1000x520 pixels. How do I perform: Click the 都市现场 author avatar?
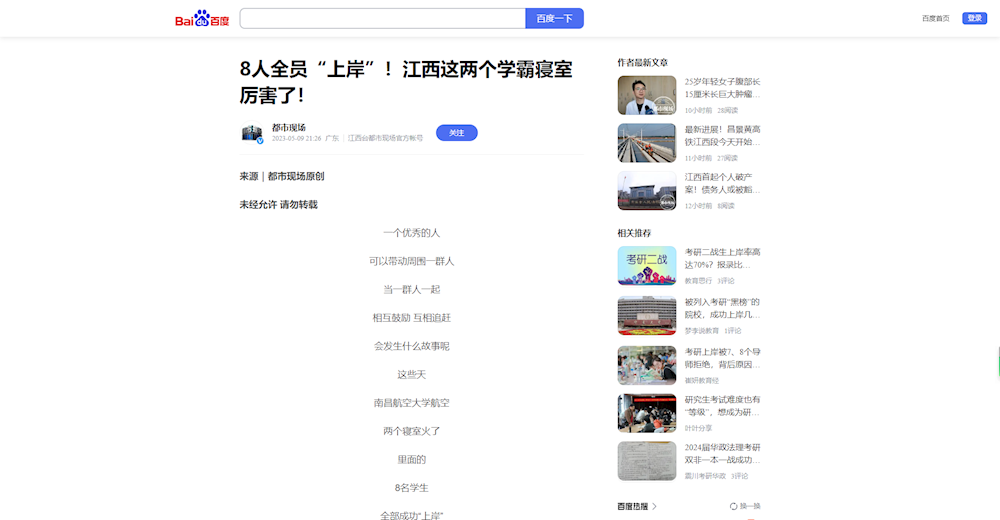(x=252, y=134)
